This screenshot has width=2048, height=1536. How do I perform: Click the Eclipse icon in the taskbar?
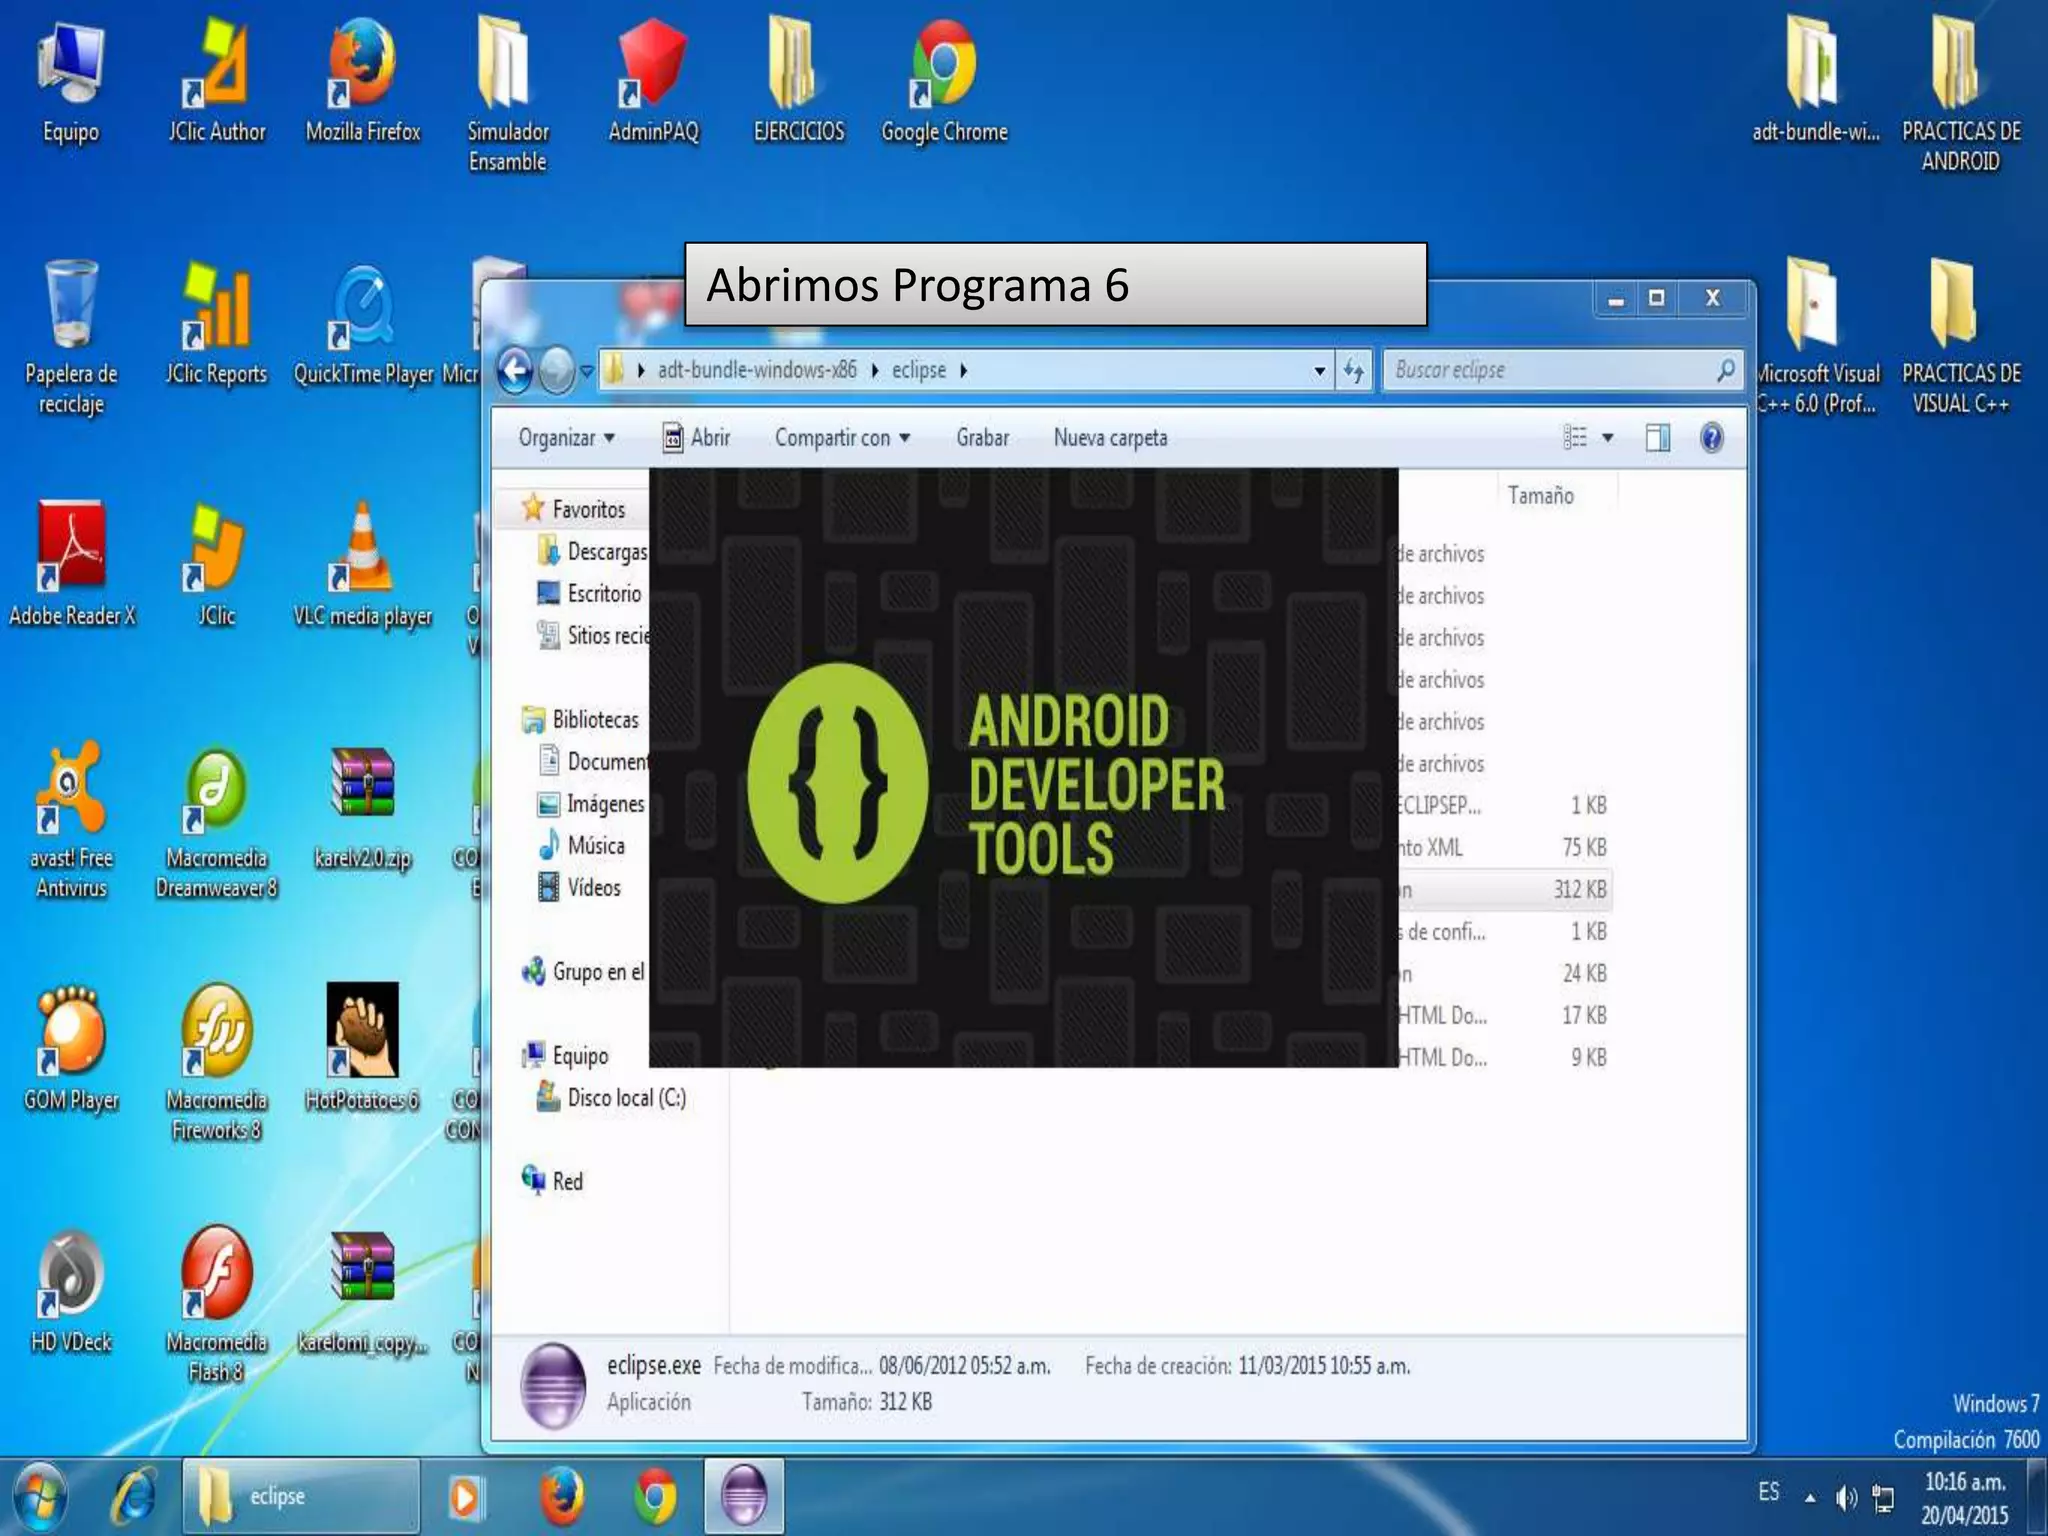[x=744, y=1496]
